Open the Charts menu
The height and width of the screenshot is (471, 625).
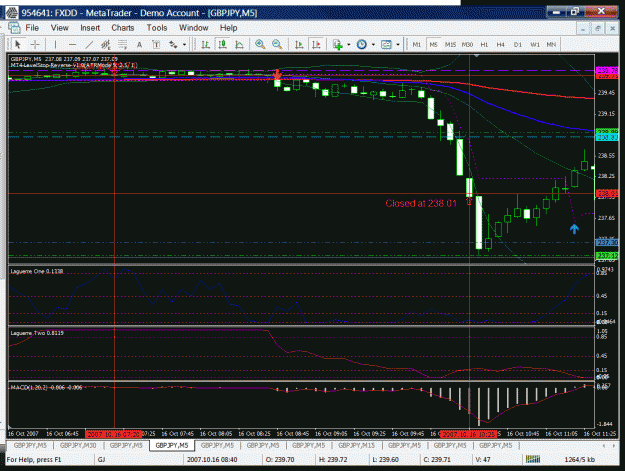[123, 28]
